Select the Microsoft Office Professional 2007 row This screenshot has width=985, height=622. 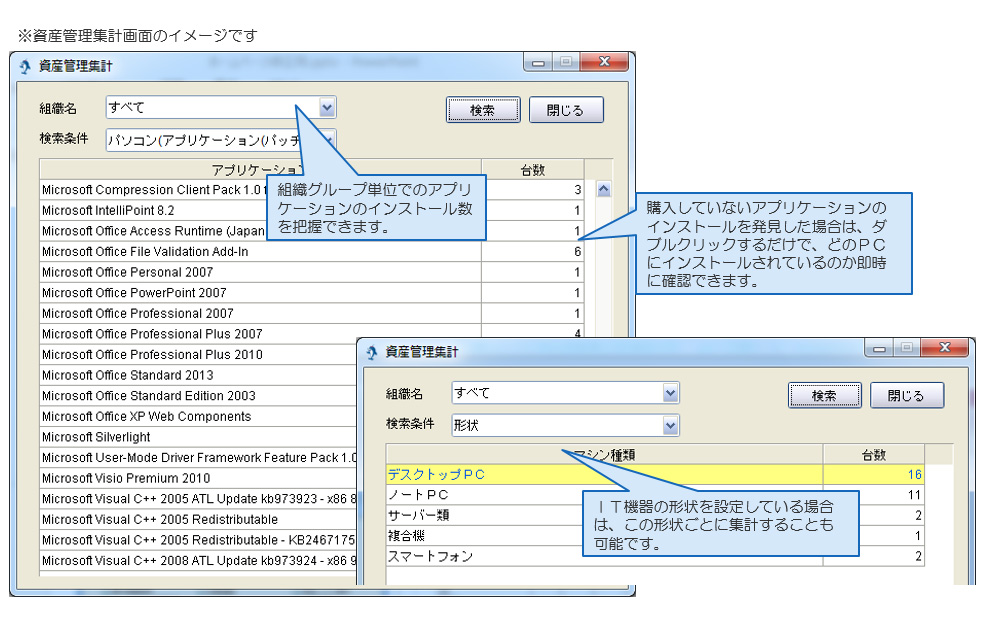[x=312, y=314]
